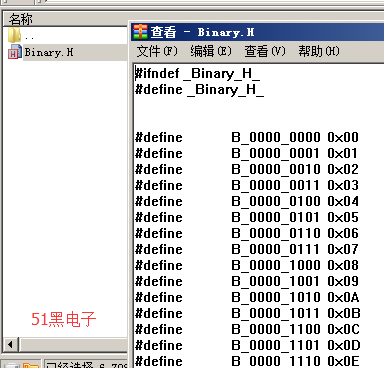Click the B_0000_0001 macro name
Screen dimensions: 384x368
click(276, 154)
